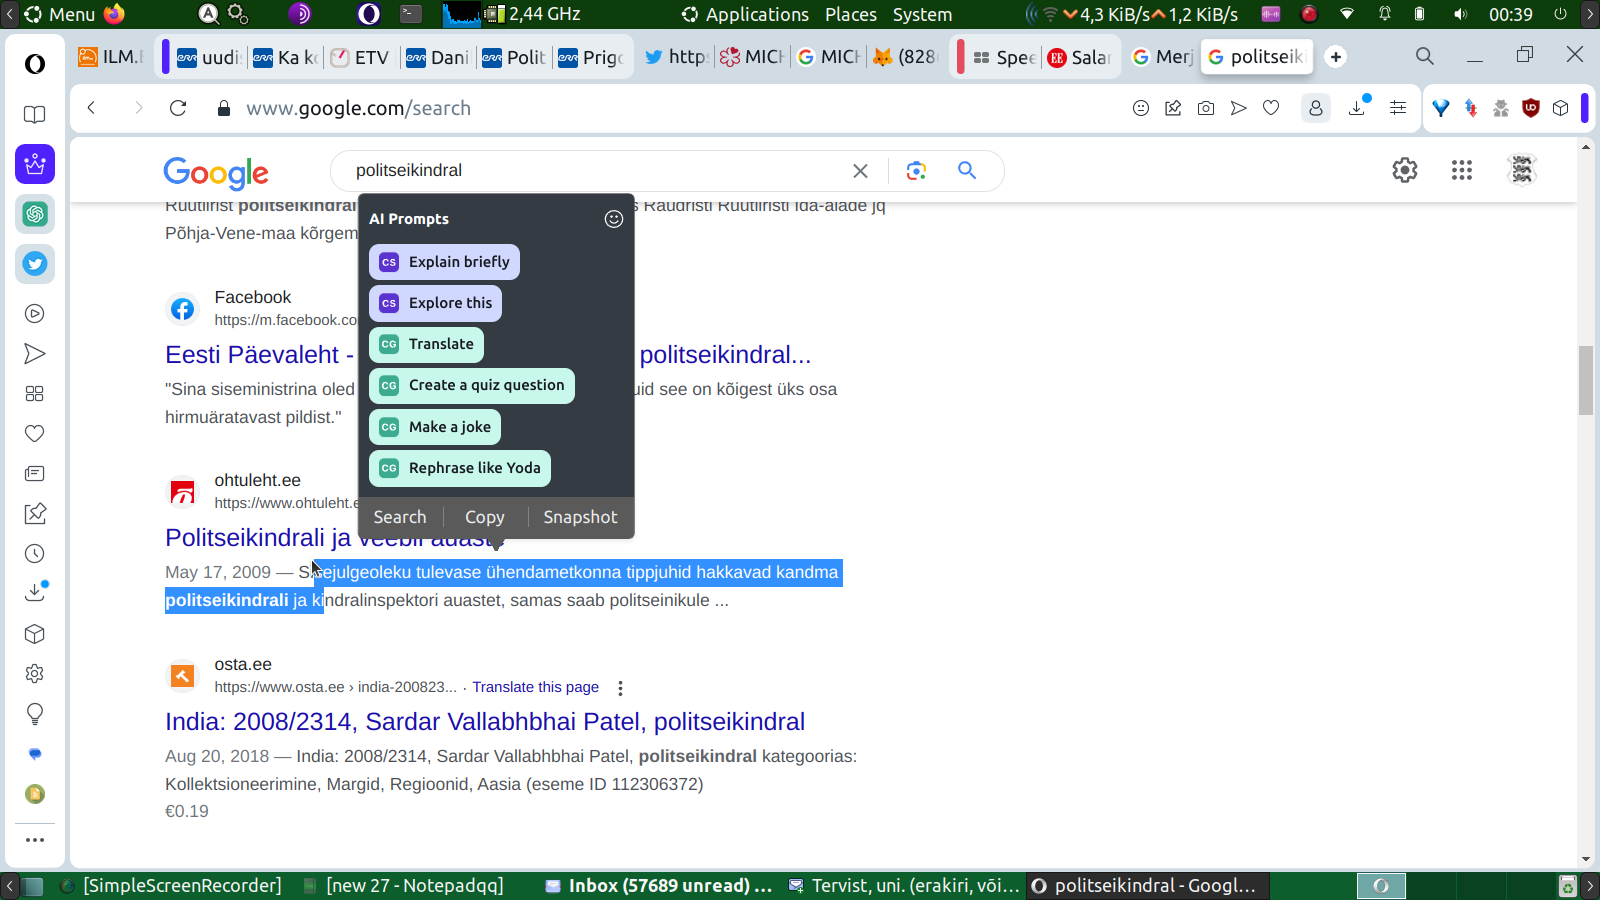Switch to the Merj tab

tap(1162, 57)
